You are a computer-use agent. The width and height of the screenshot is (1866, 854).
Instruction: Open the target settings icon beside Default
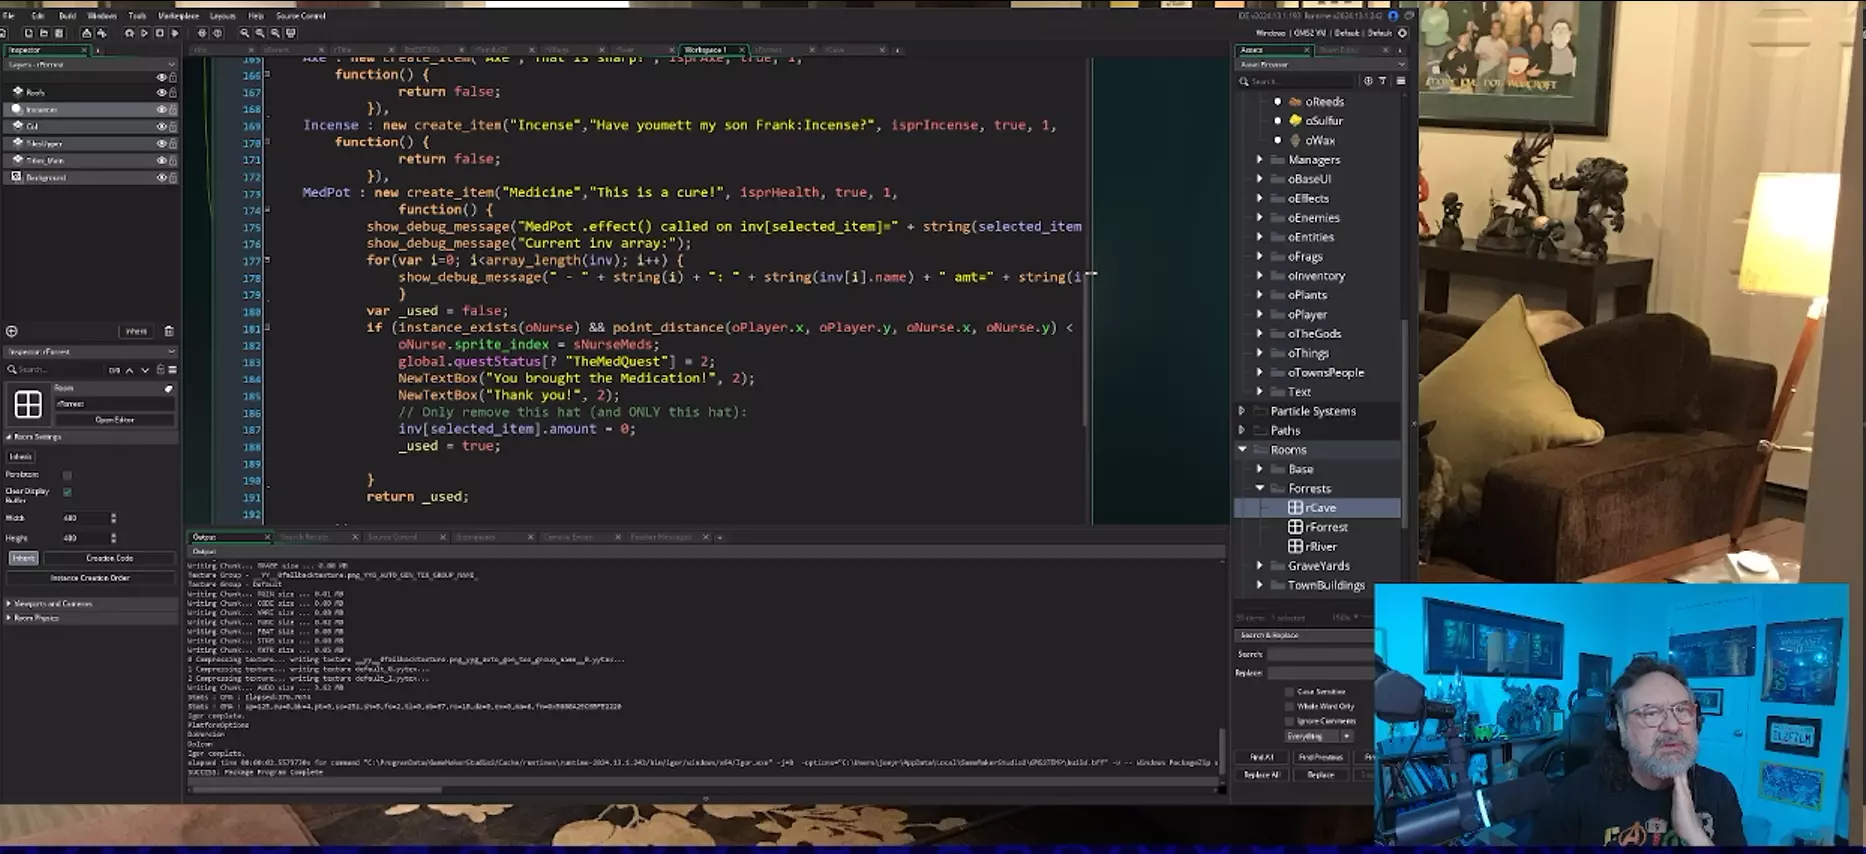[x=1402, y=33]
